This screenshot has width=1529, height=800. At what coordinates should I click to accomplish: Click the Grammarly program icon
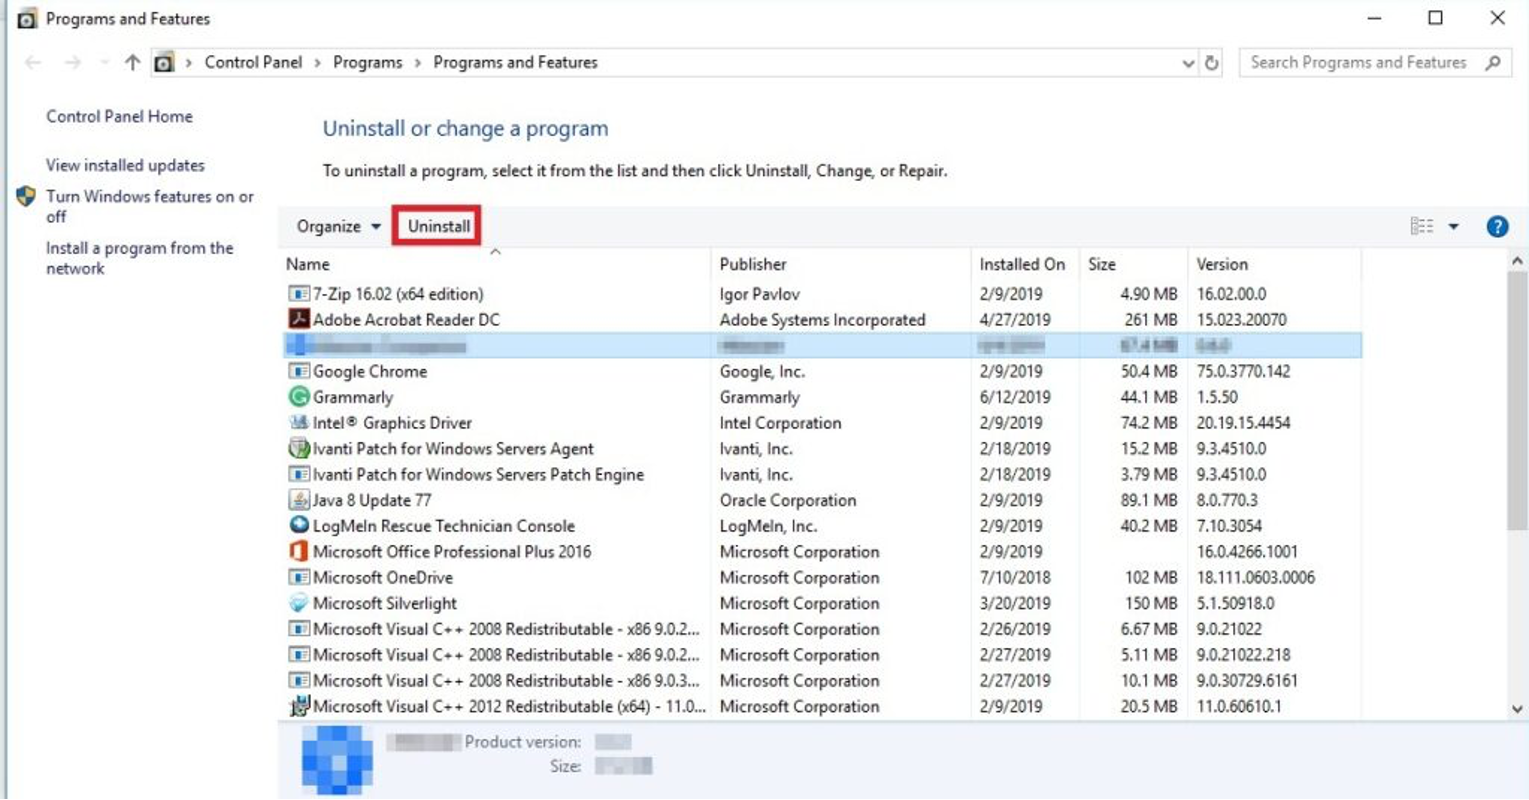coord(298,397)
